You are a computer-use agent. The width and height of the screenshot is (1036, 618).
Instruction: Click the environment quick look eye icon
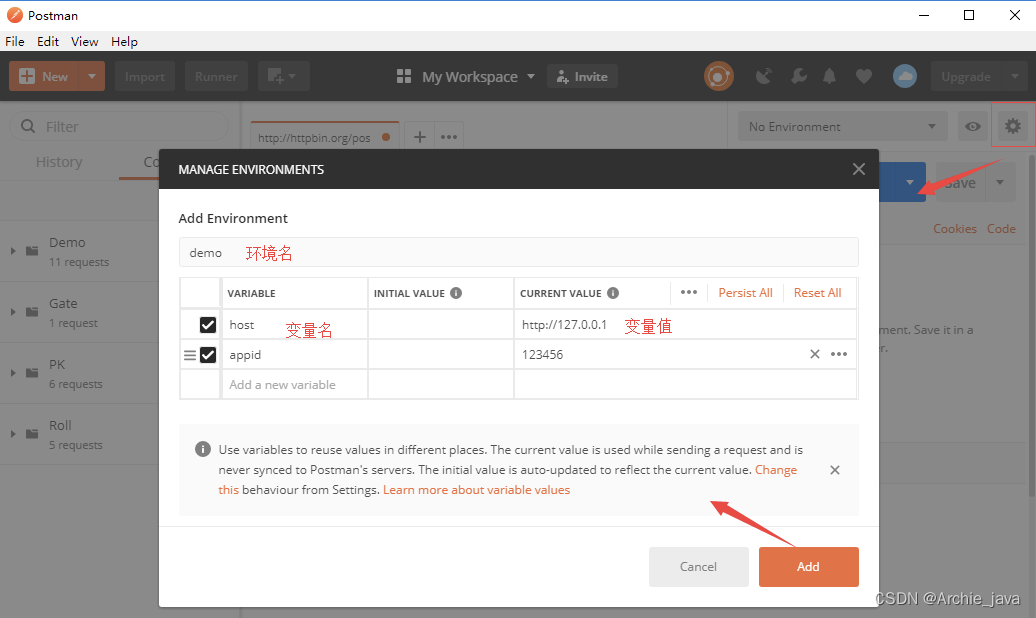click(973, 126)
